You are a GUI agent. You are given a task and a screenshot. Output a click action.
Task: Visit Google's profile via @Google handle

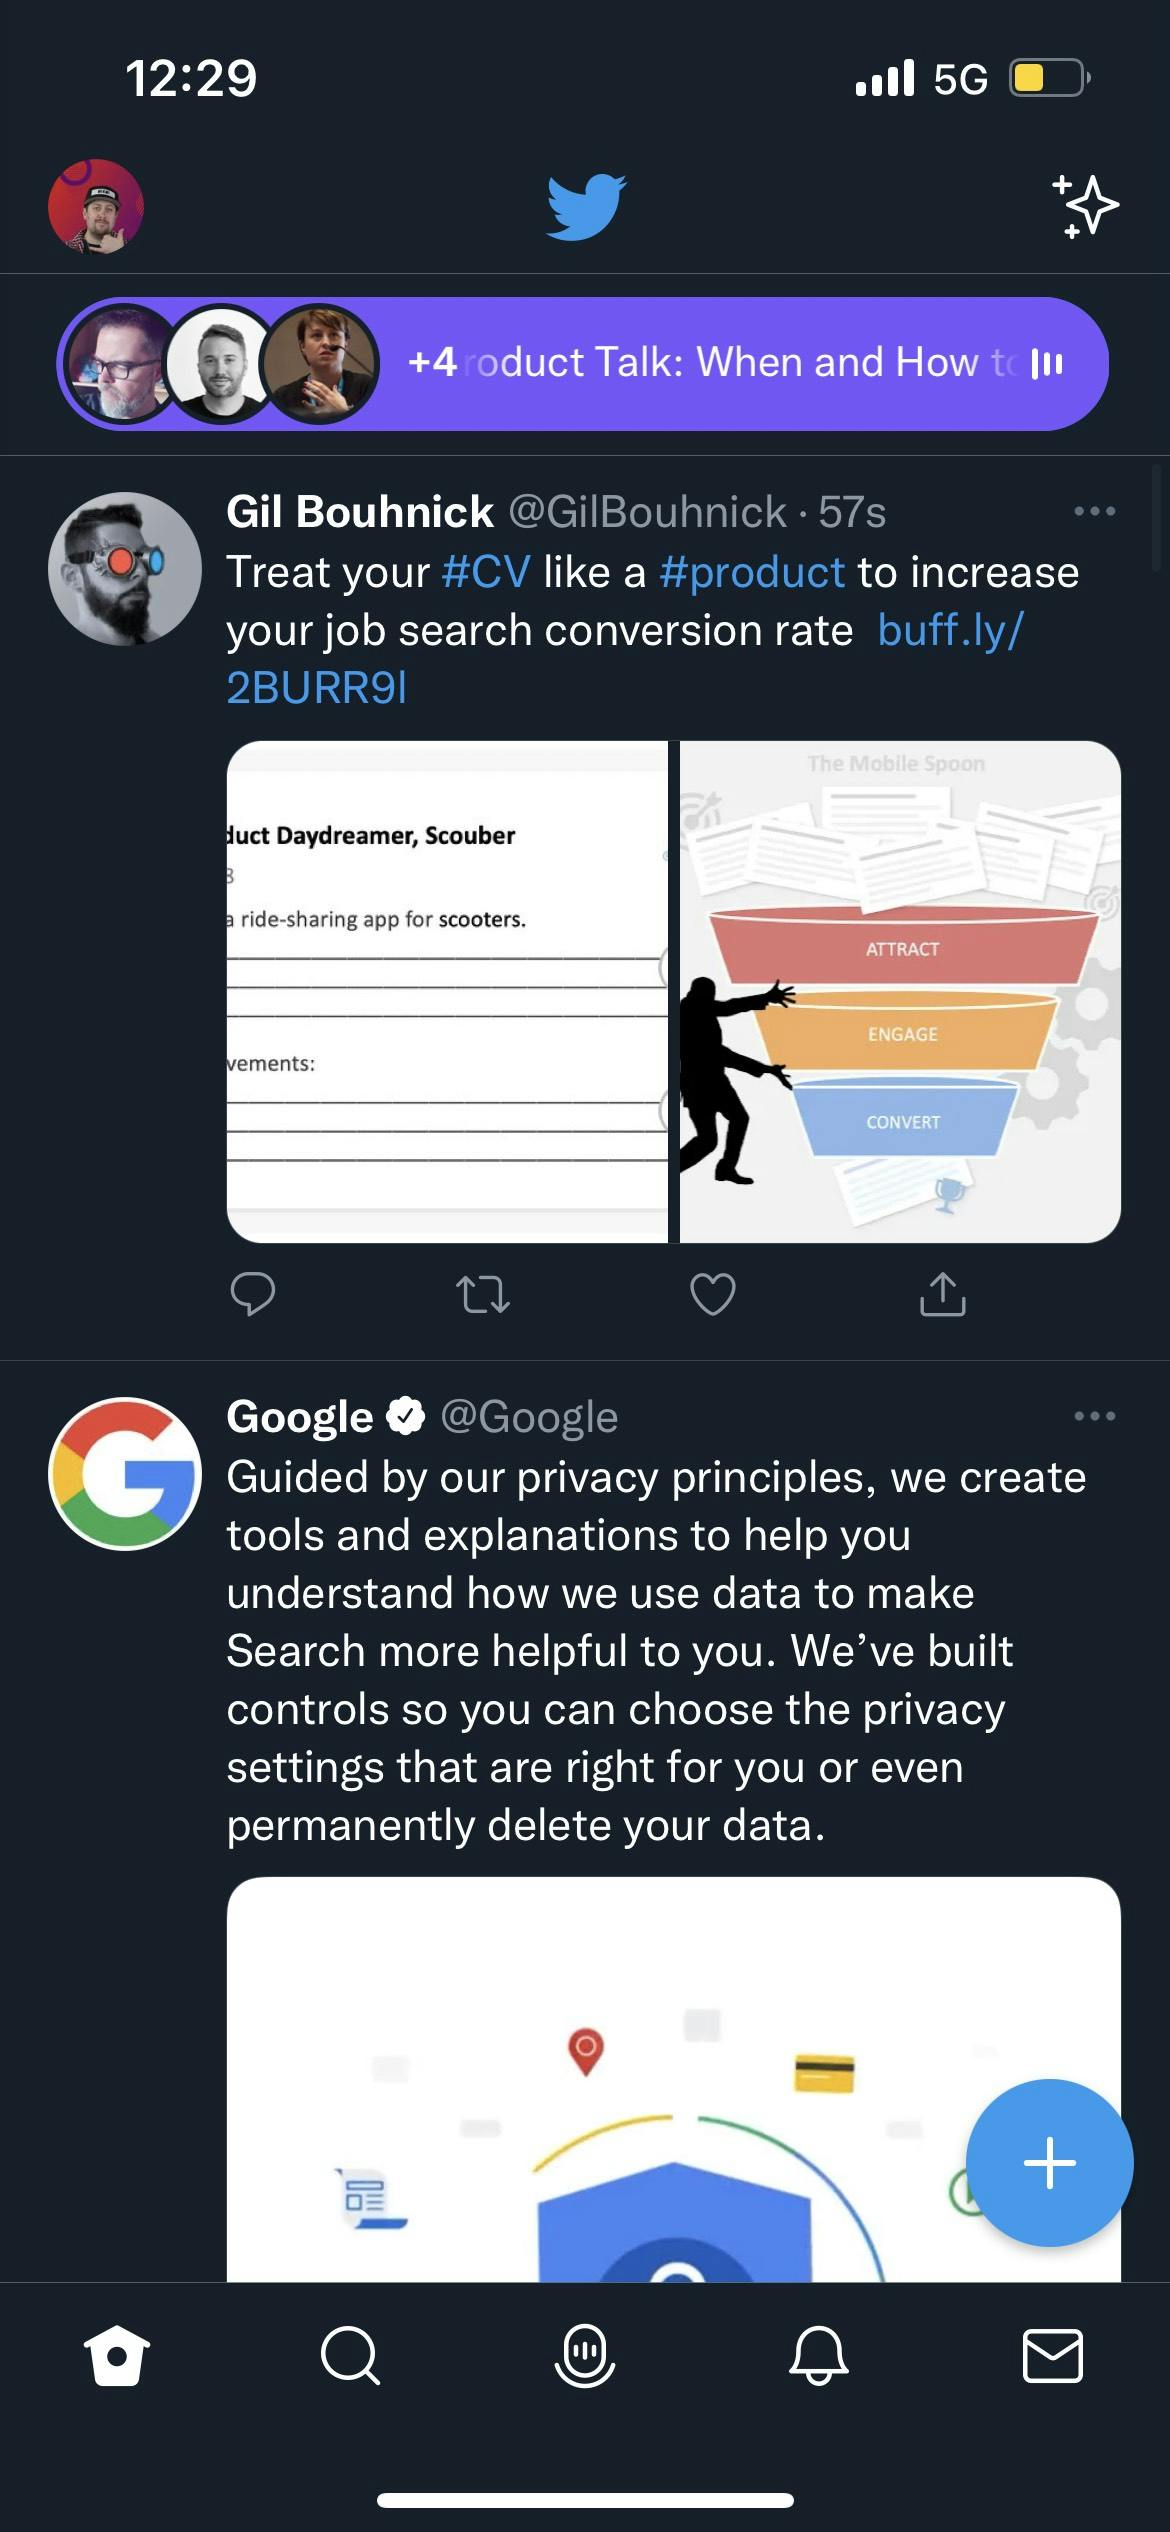point(529,1416)
